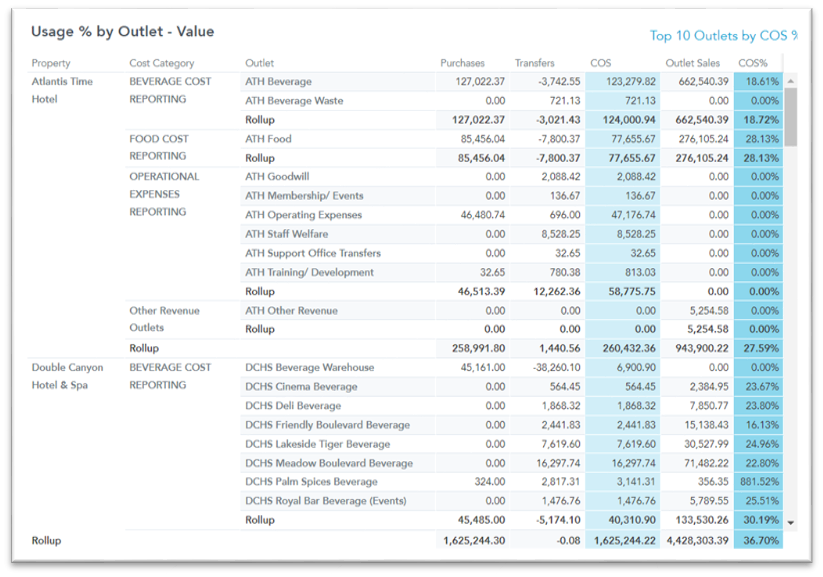Click the DCHS Beverage Warehouse outlet
The width and height of the screenshot is (823, 577).
point(310,368)
